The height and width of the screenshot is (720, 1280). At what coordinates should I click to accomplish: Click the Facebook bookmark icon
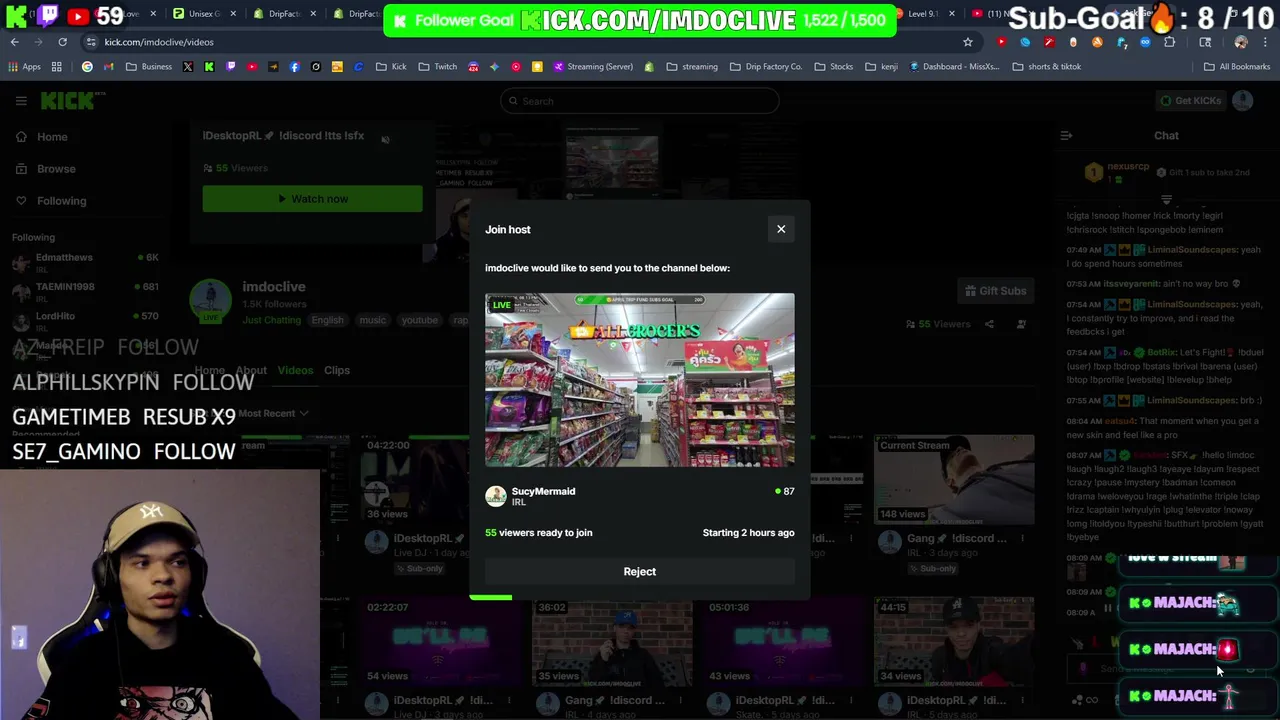pyautogui.click(x=294, y=67)
